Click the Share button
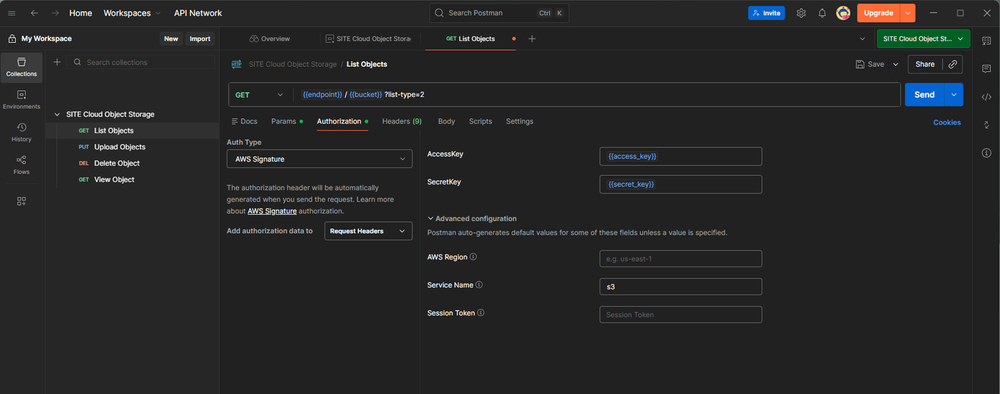 coord(925,64)
